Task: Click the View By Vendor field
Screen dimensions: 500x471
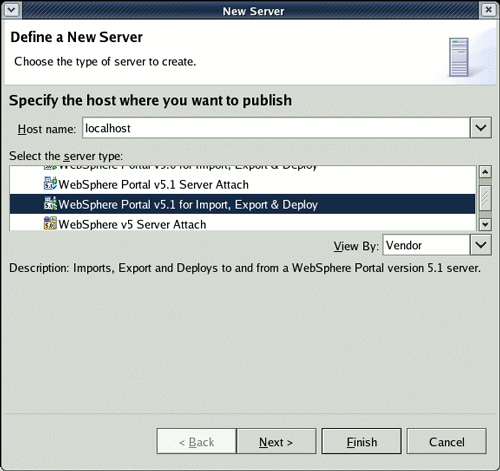Action: click(426, 245)
